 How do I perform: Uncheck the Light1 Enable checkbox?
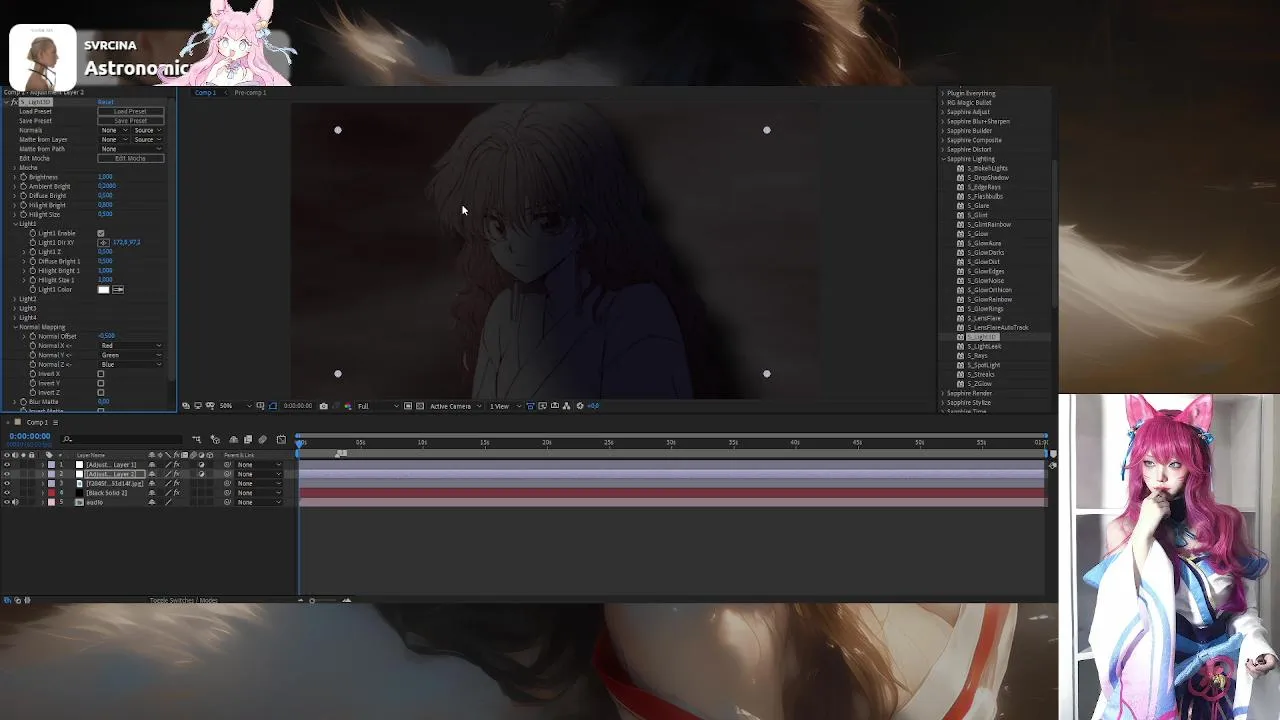click(x=100, y=233)
